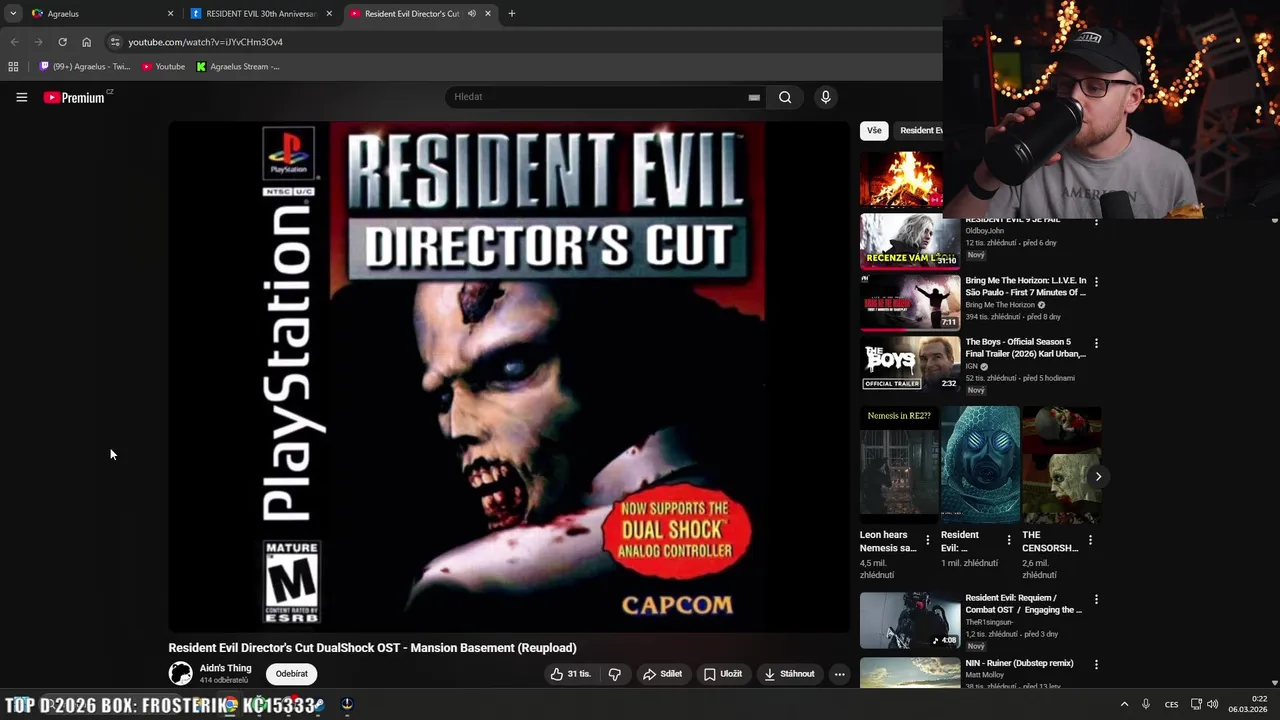Close RESIDENT EVIL 30th Anniversary tab
Screen dimensions: 1280x720
tap(329, 14)
